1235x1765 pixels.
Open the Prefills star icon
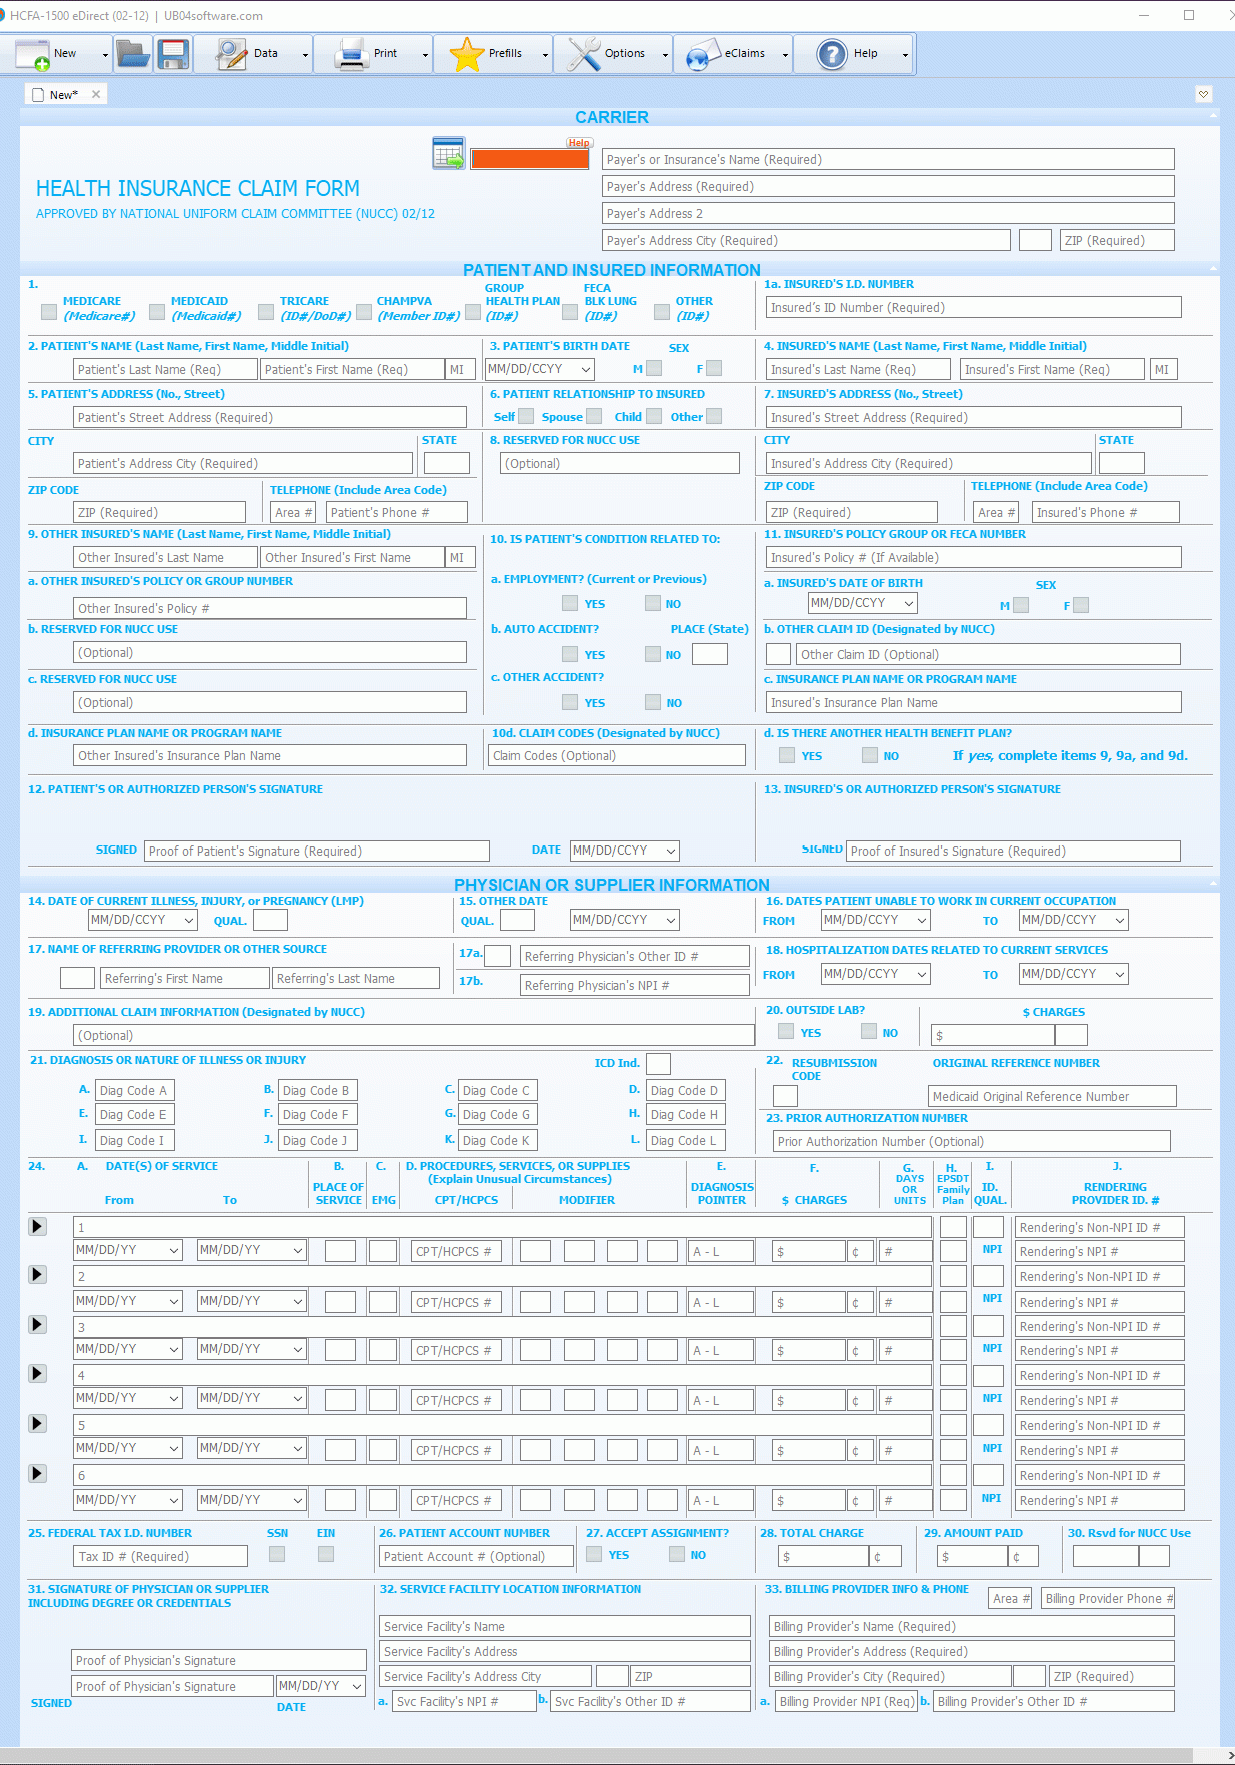click(x=467, y=54)
